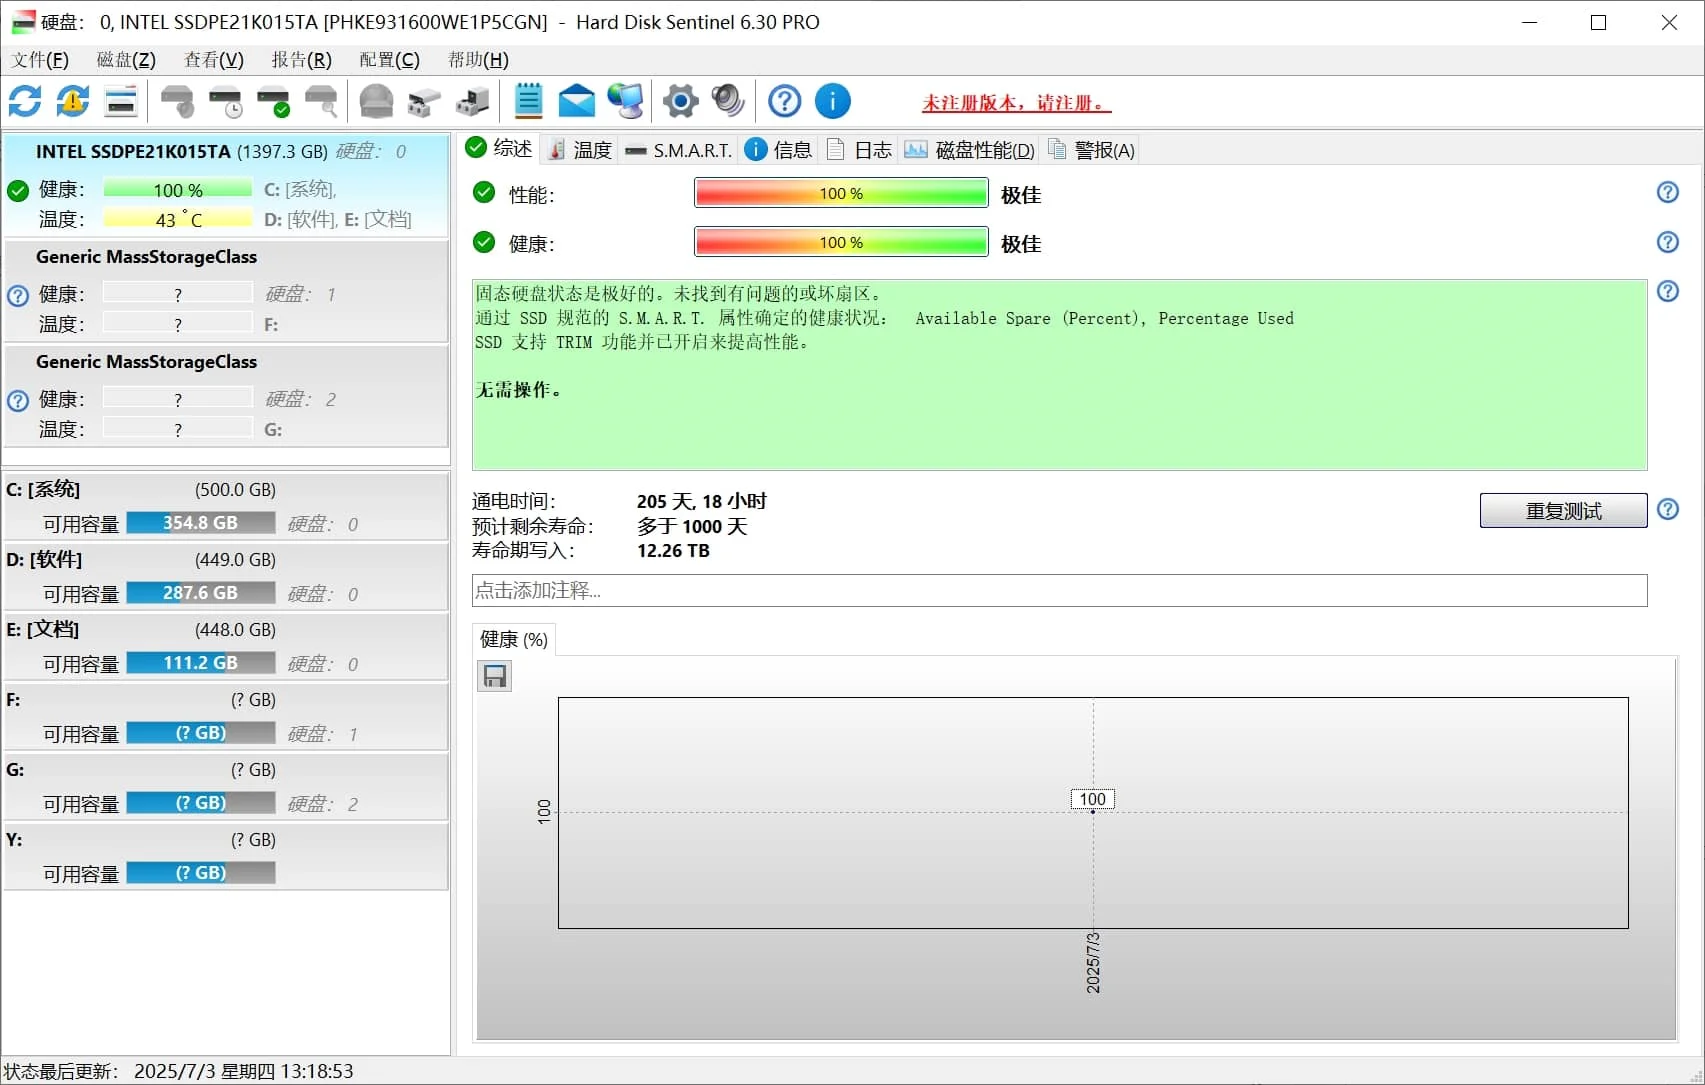This screenshot has width=1705, height=1085.
Task: Open the 磁盘(Z) menu
Action: tap(126, 60)
